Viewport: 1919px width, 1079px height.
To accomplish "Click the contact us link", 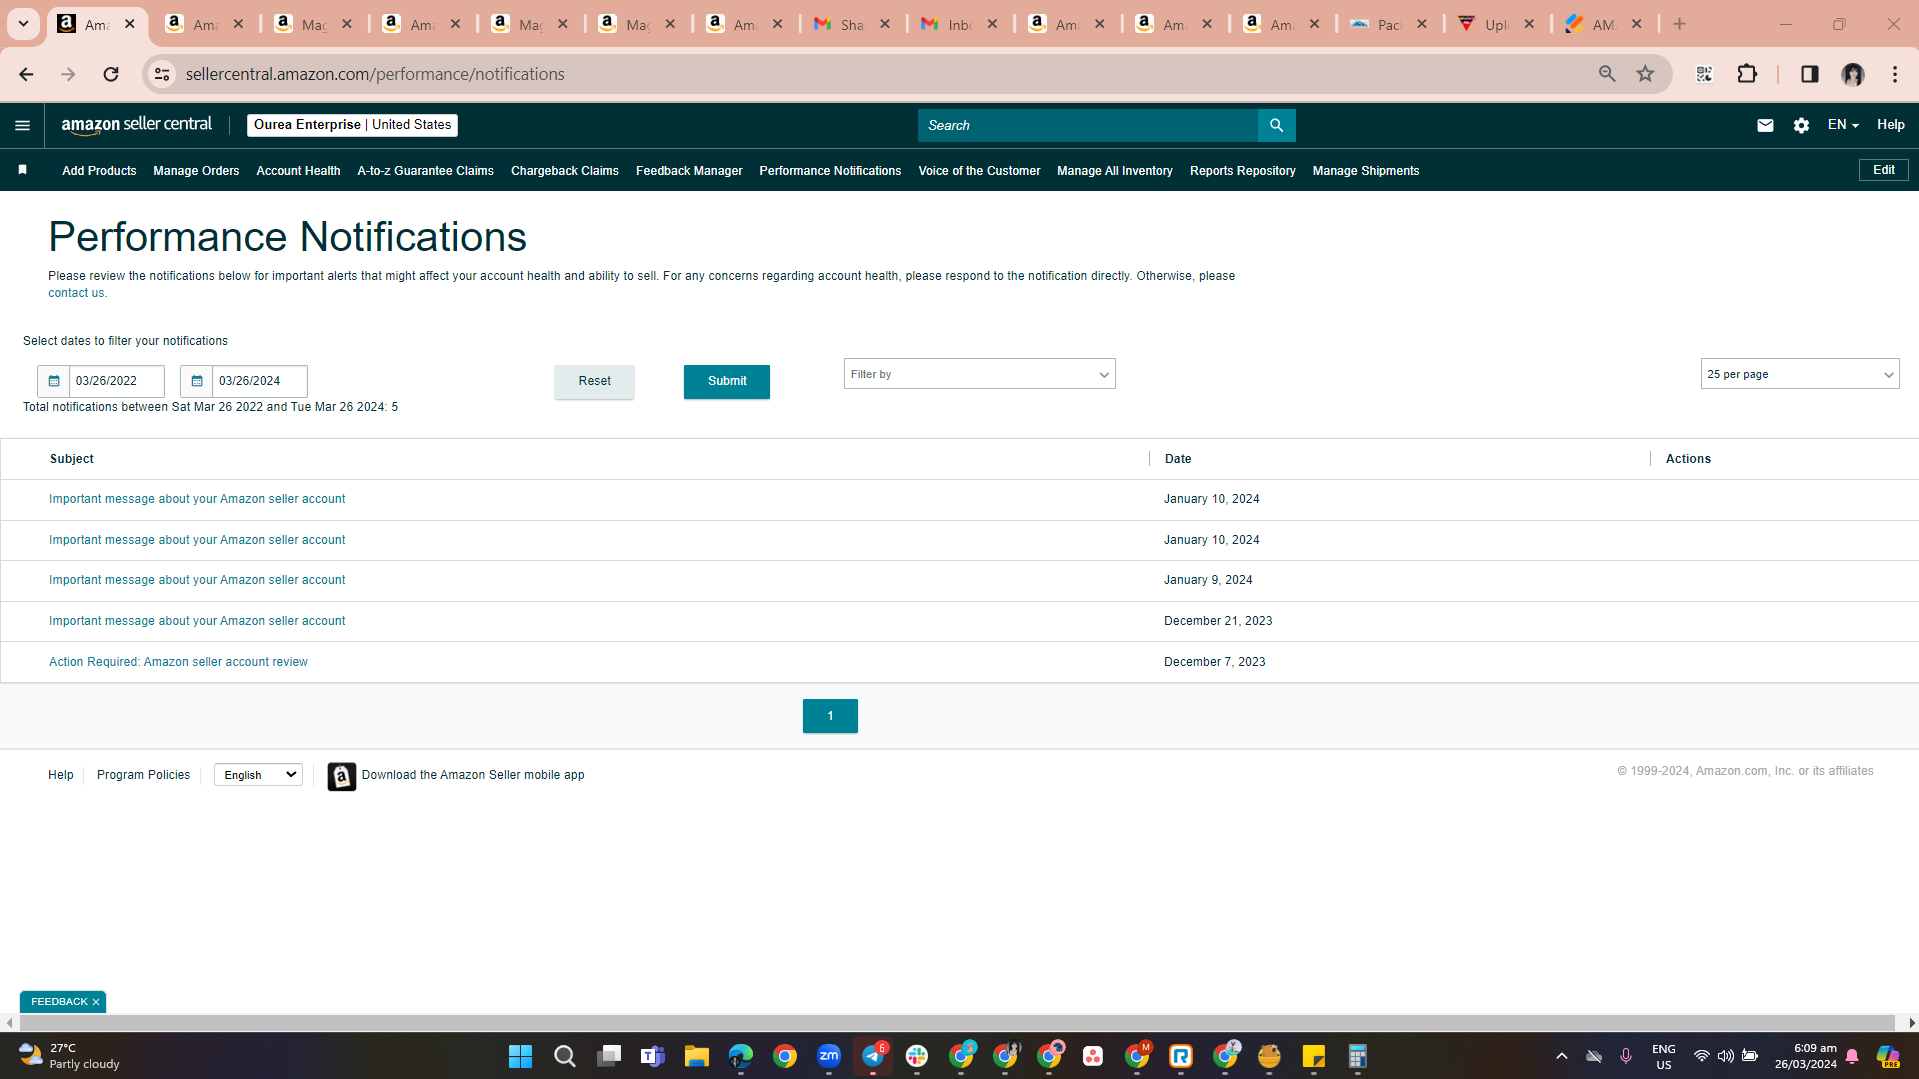I will click(x=76, y=293).
